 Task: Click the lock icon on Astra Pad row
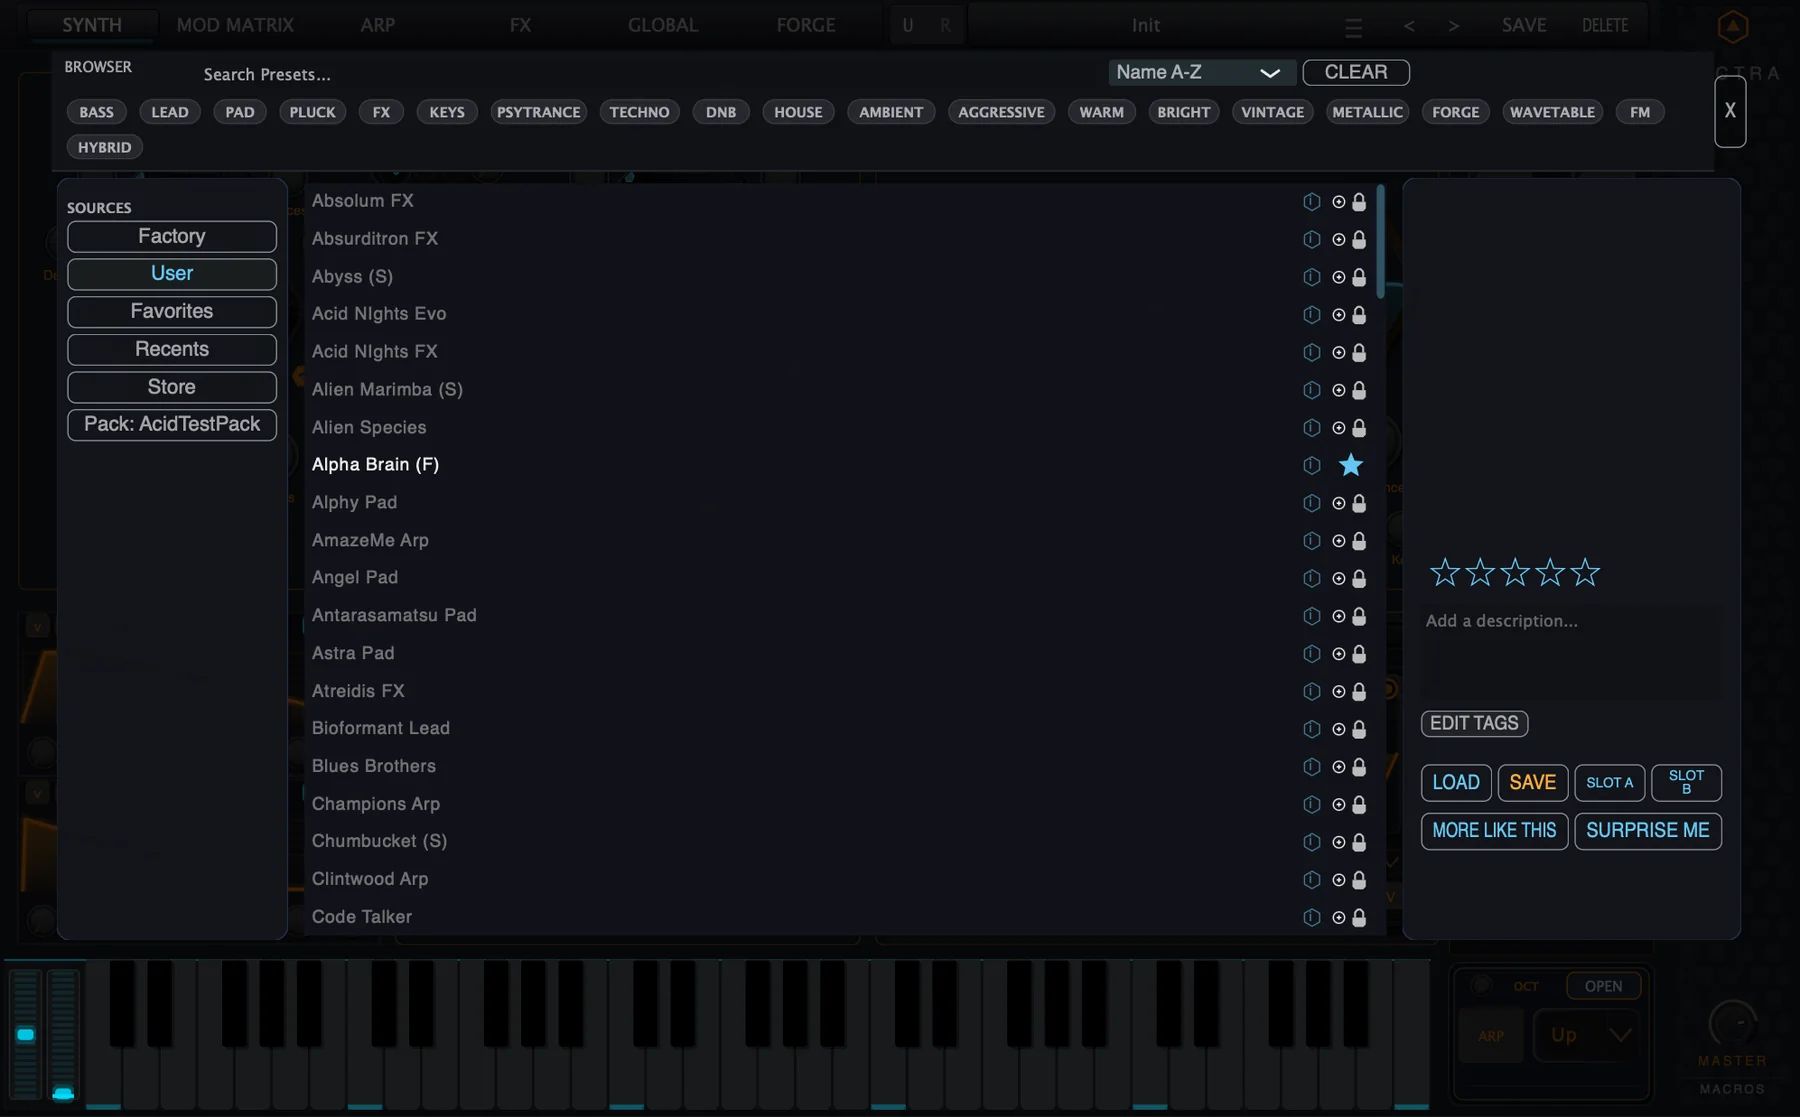(x=1359, y=654)
